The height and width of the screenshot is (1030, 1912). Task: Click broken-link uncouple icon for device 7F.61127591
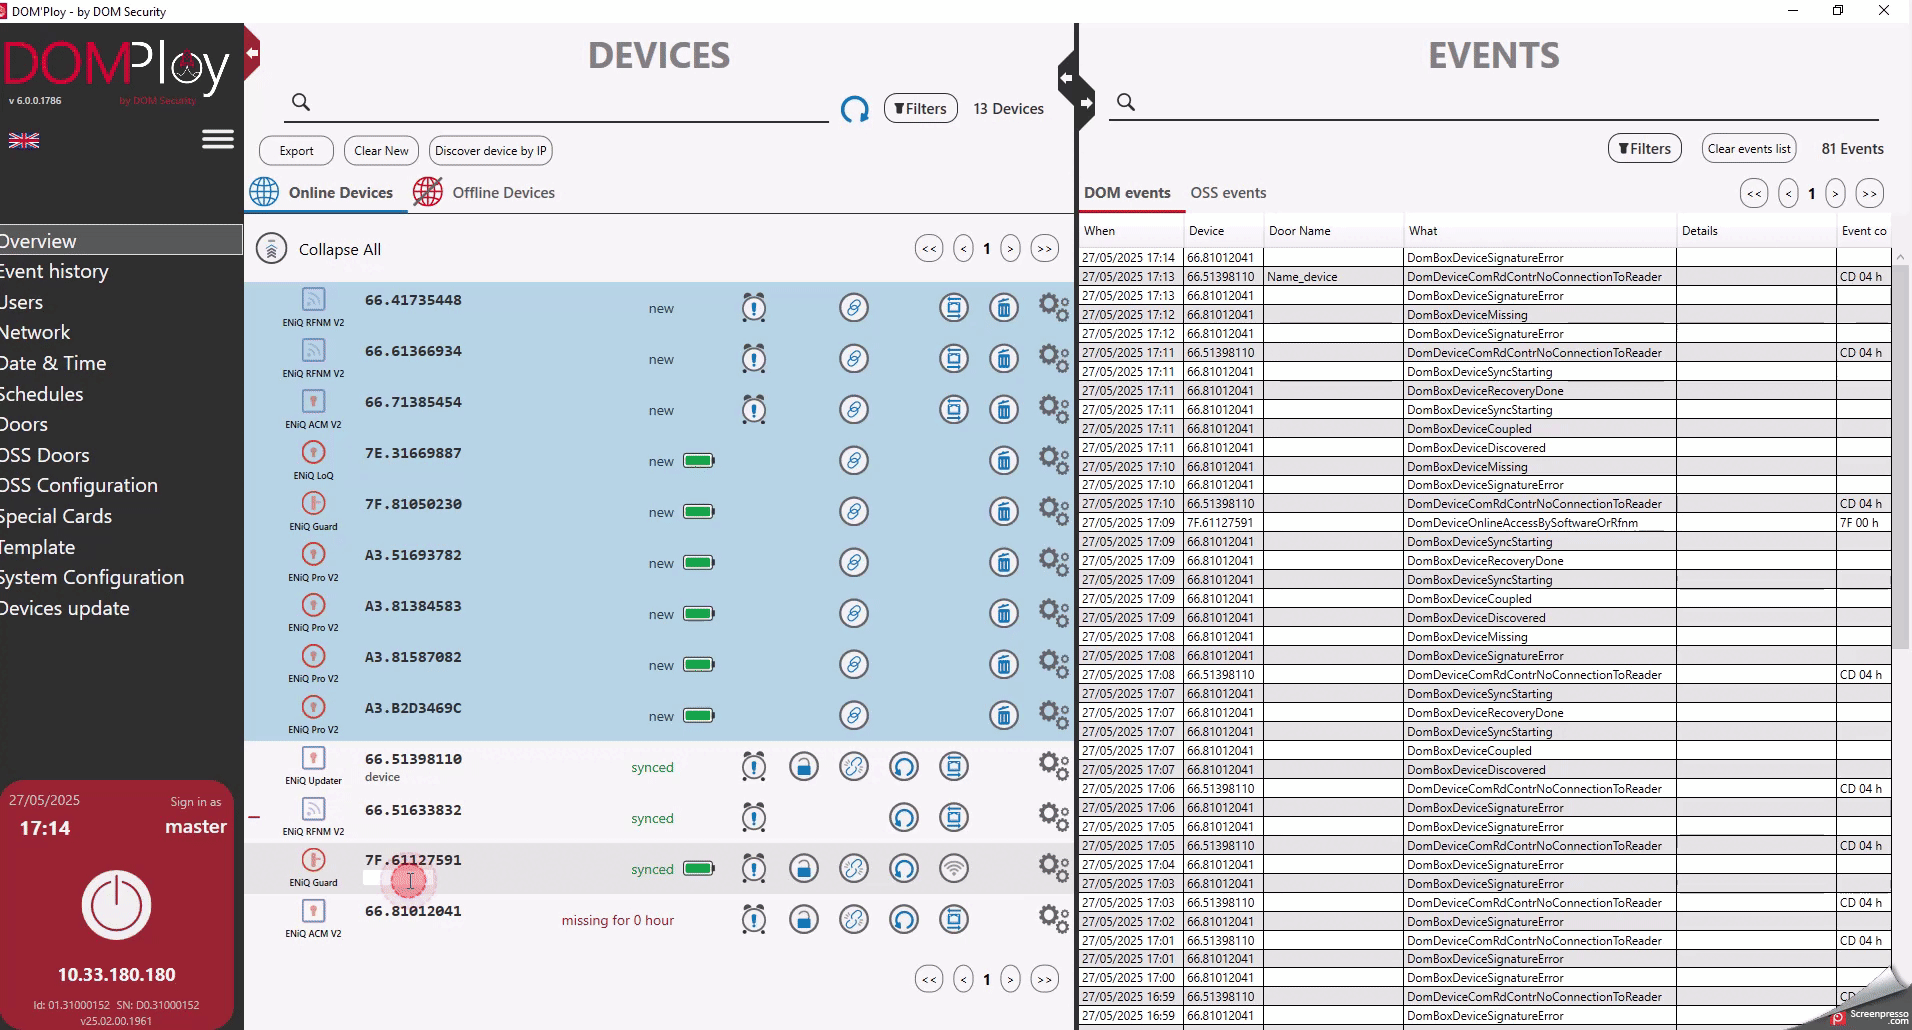pos(854,869)
